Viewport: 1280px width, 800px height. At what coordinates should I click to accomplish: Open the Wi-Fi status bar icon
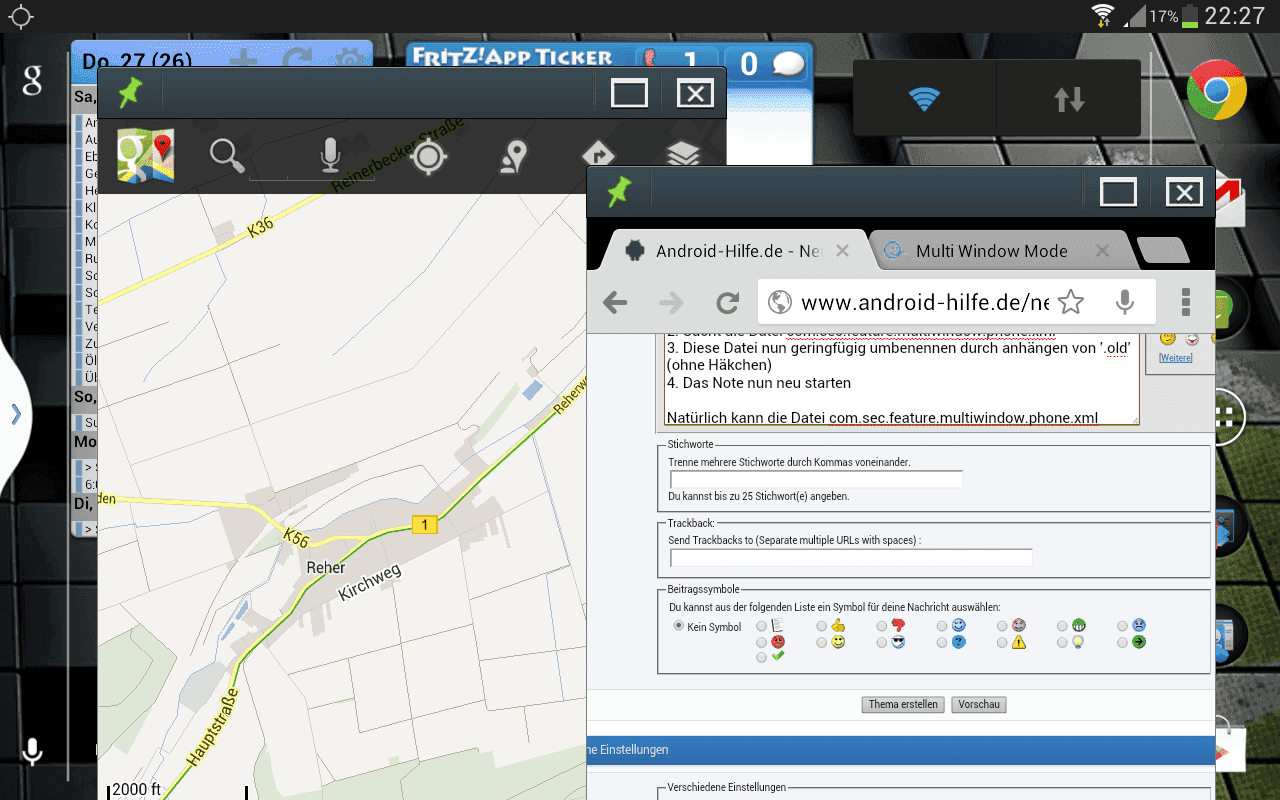(1103, 15)
